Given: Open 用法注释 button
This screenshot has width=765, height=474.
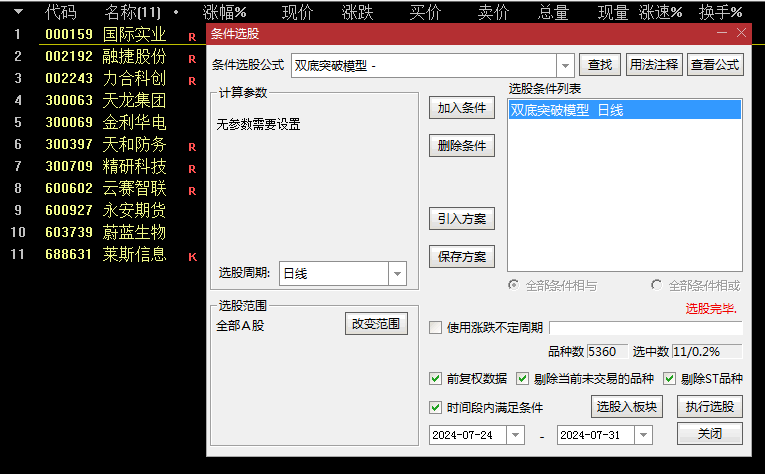Looking at the screenshot, I should [x=654, y=65].
